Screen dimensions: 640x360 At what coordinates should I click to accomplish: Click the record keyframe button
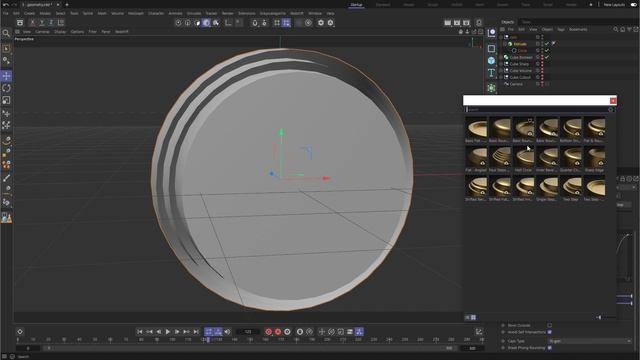[x=269, y=332]
